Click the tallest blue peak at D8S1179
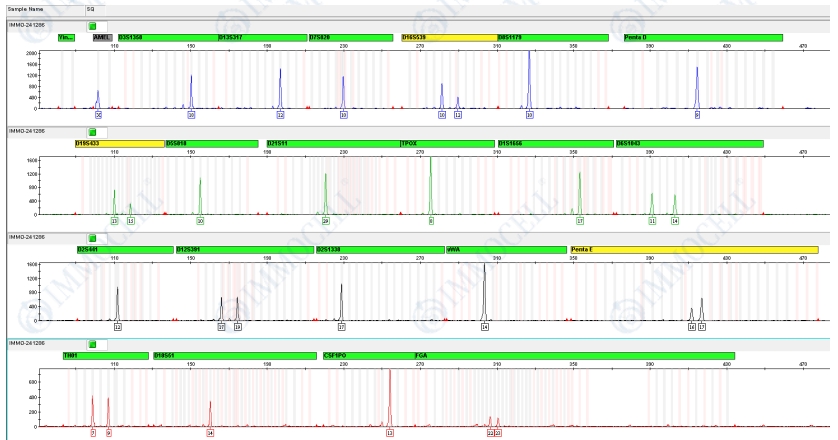This screenshot has width=838, height=440. tap(530, 79)
